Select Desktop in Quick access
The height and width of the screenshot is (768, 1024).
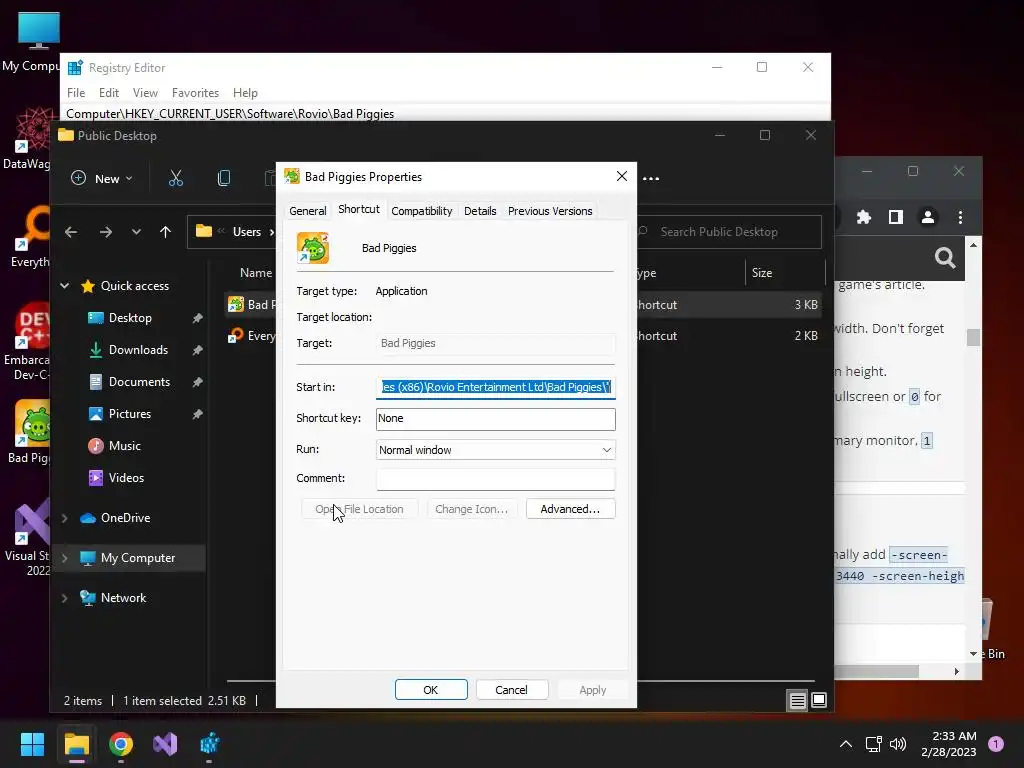click(130, 318)
